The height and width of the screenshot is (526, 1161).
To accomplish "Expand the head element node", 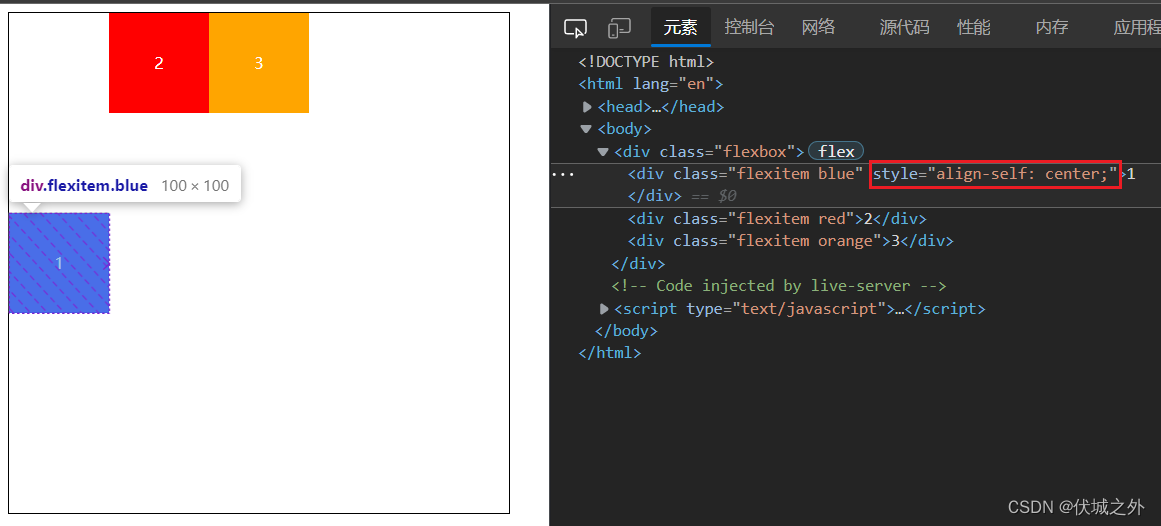I will [587, 107].
